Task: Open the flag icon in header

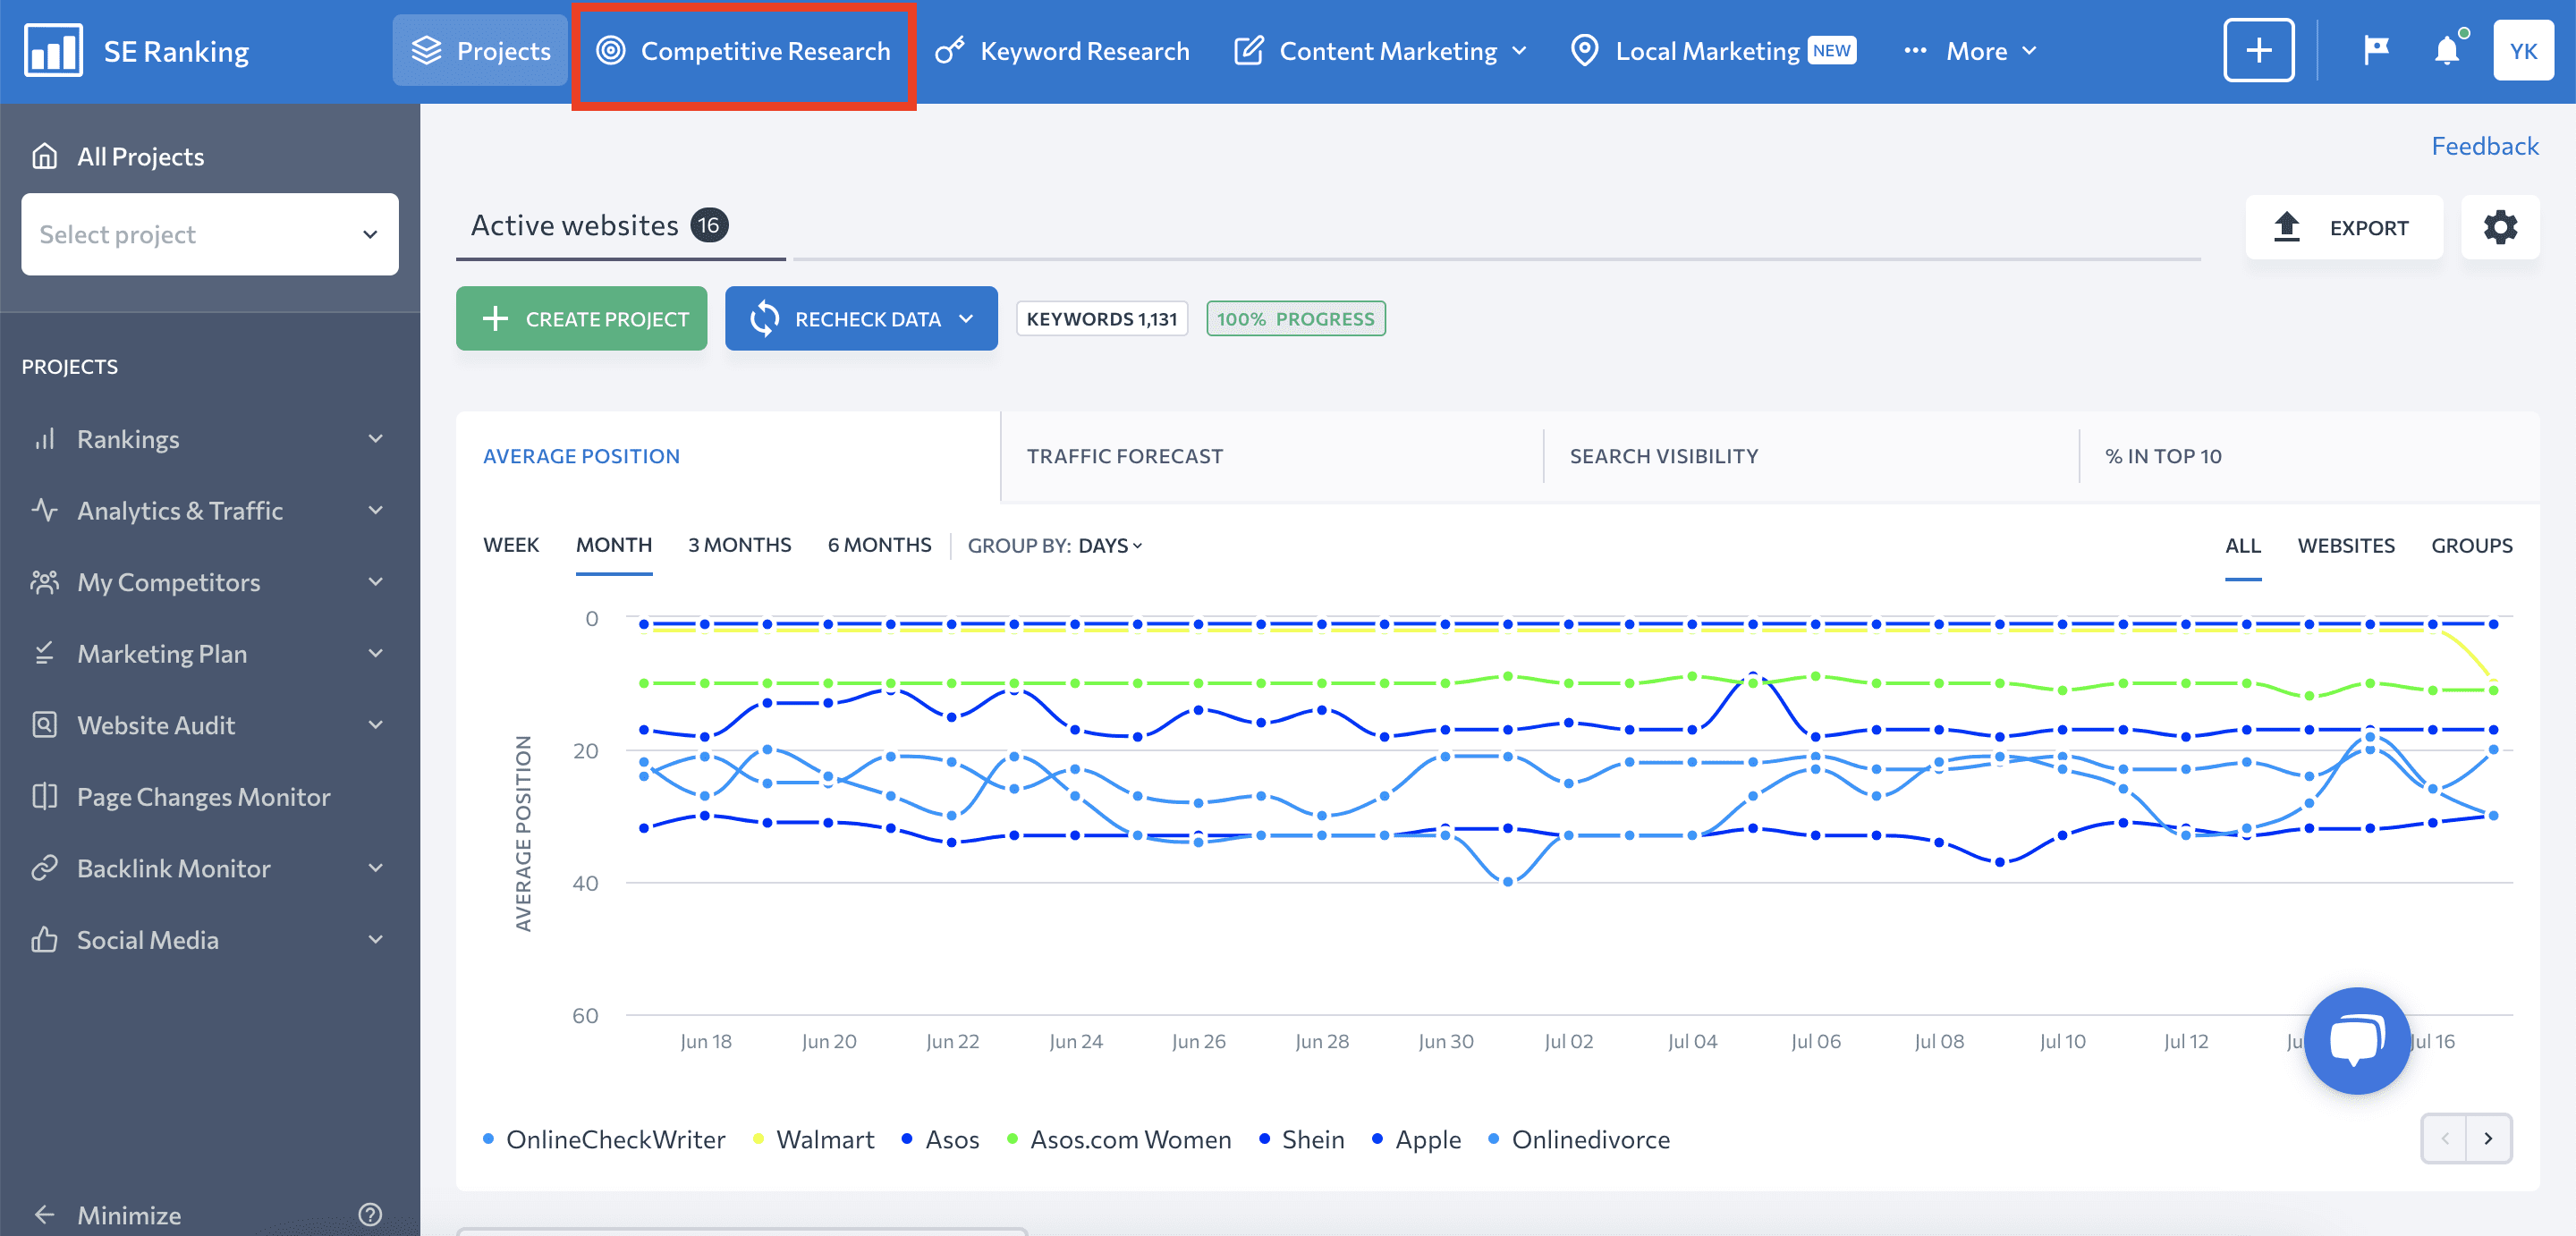Action: [x=2376, y=50]
